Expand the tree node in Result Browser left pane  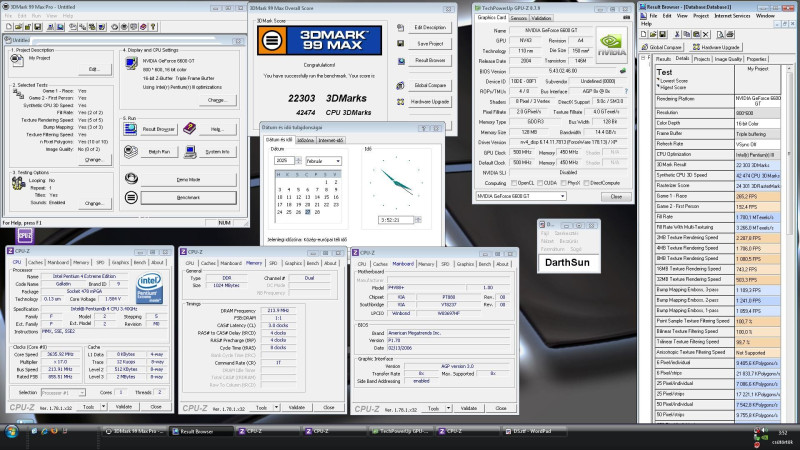click(x=643, y=58)
